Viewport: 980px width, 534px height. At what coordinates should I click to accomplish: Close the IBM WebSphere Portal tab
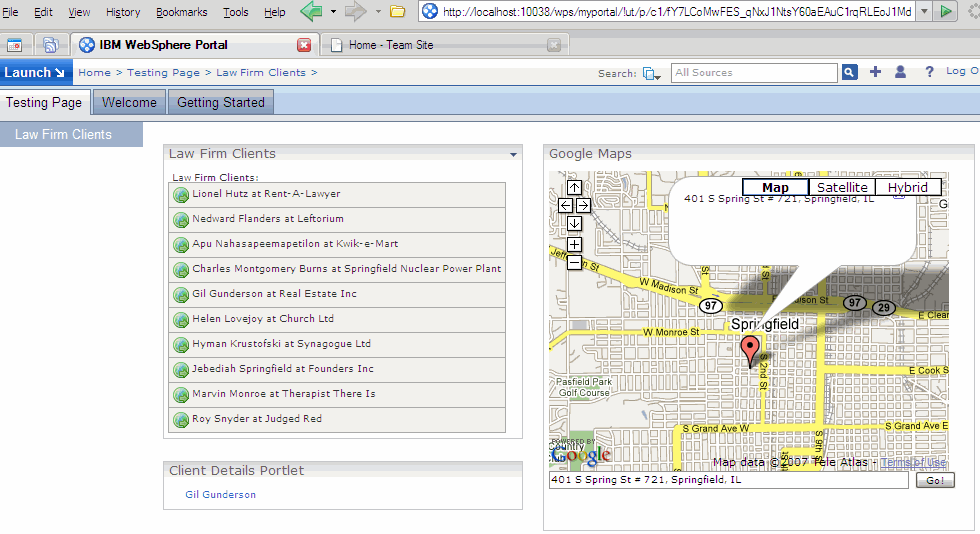304,45
